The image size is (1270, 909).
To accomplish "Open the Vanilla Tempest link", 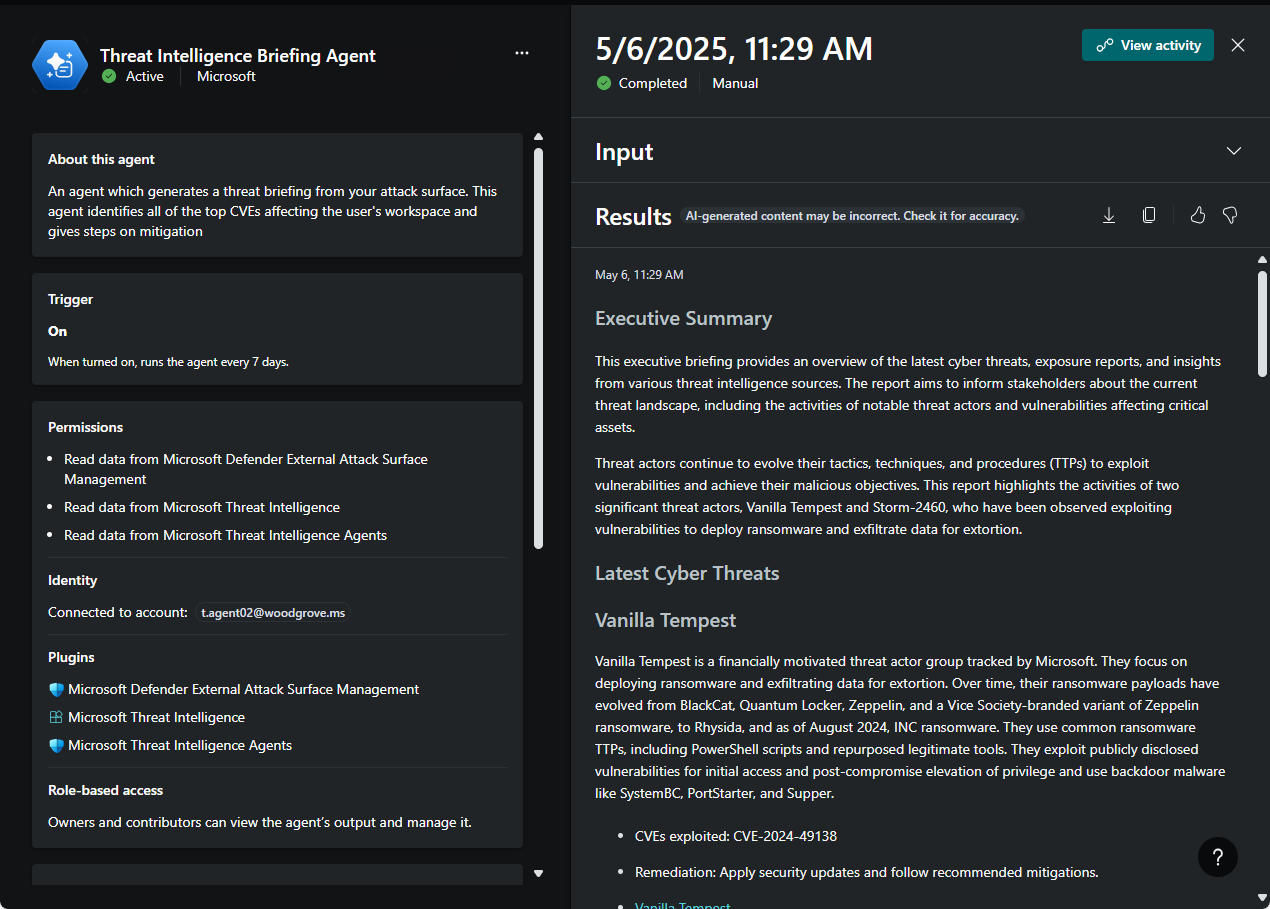I will [682, 905].
